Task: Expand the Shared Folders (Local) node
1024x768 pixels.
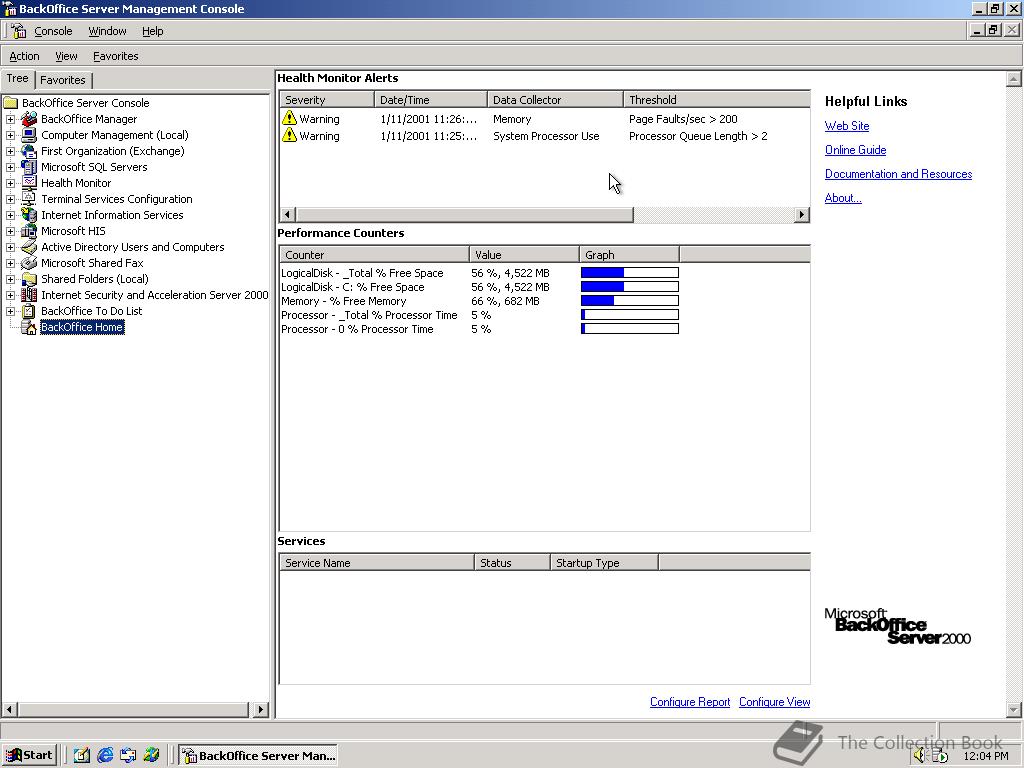Action: [x=10, y=279]
